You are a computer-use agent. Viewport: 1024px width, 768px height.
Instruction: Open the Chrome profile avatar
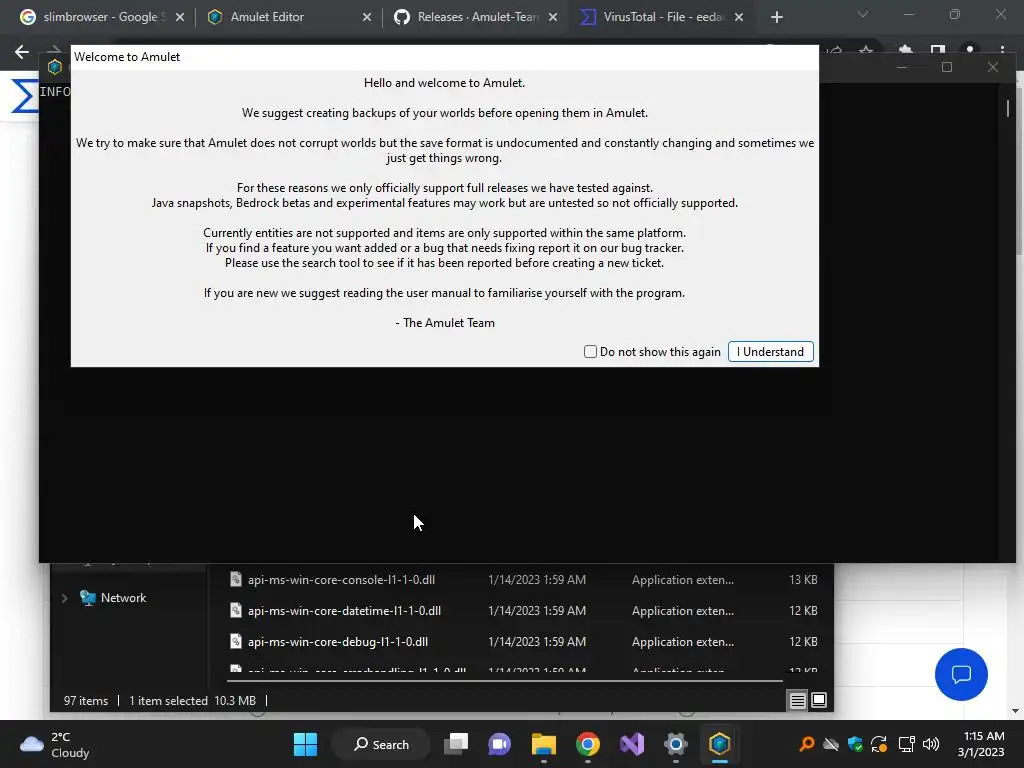point(970,50)
